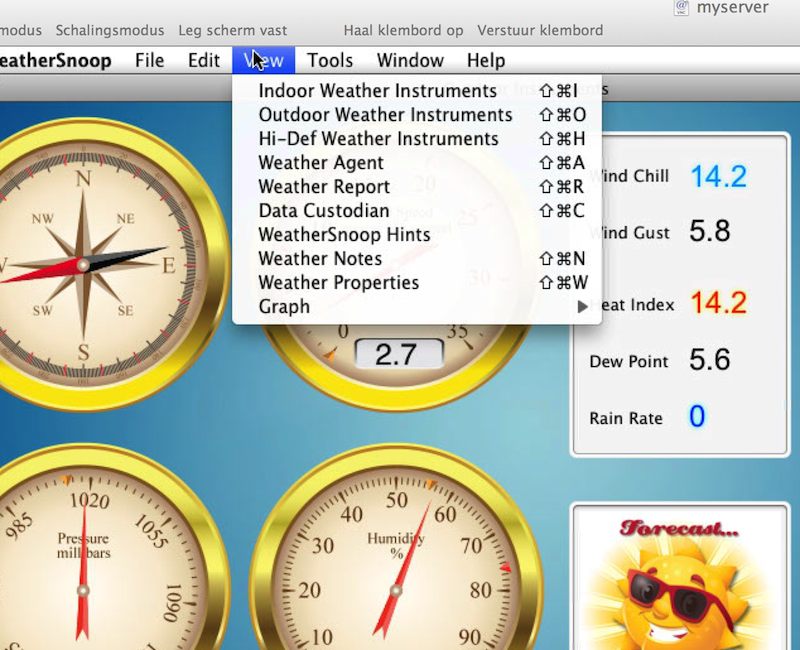Click the Forecast heading text
This screenshot has width=800, height=650.
click(679, 528)
